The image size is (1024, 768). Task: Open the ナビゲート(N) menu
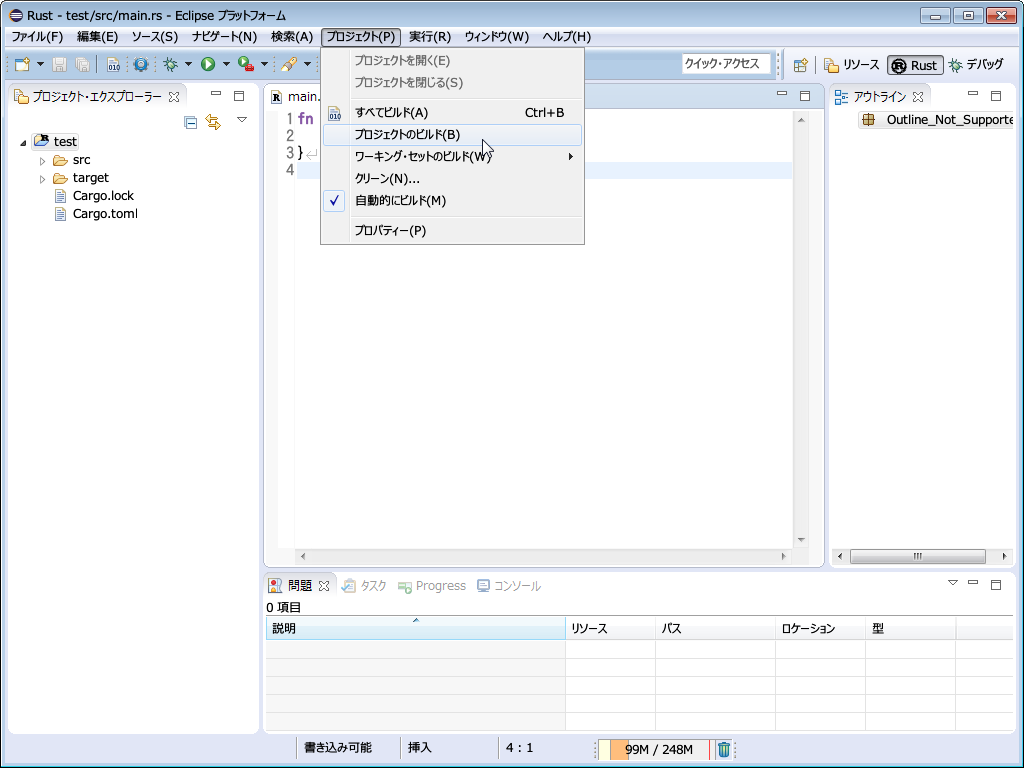[224, 37]
